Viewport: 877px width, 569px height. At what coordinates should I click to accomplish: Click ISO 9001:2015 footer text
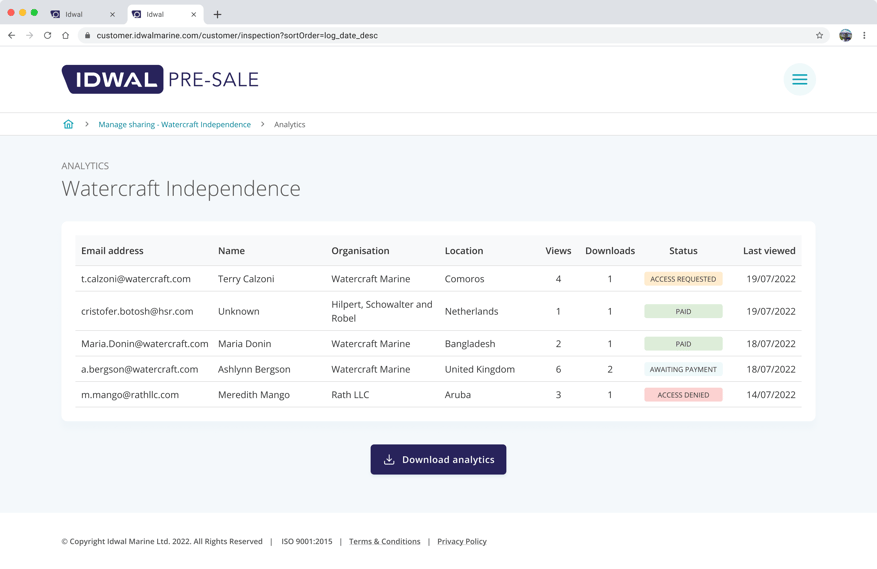(x=307, y=542)
